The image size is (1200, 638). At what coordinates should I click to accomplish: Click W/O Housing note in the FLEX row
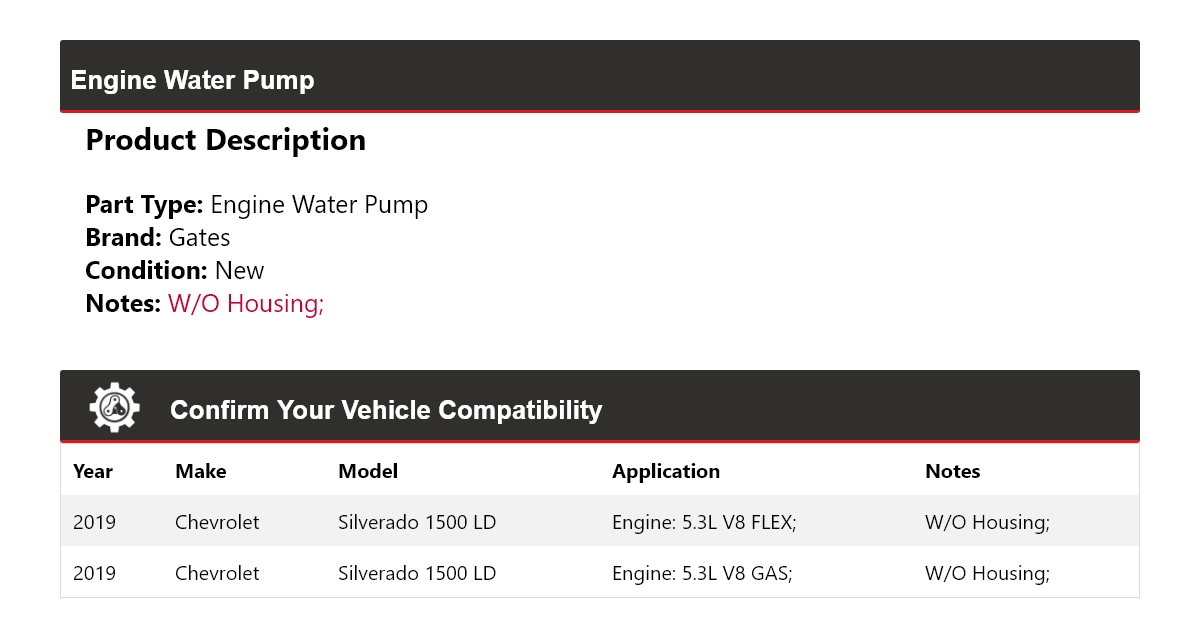[x=988, y=522]
